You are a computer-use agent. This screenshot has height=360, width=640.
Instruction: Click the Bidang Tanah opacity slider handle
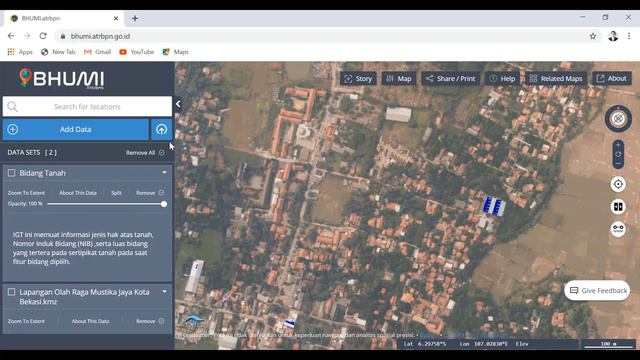click(x=164, y=204)
